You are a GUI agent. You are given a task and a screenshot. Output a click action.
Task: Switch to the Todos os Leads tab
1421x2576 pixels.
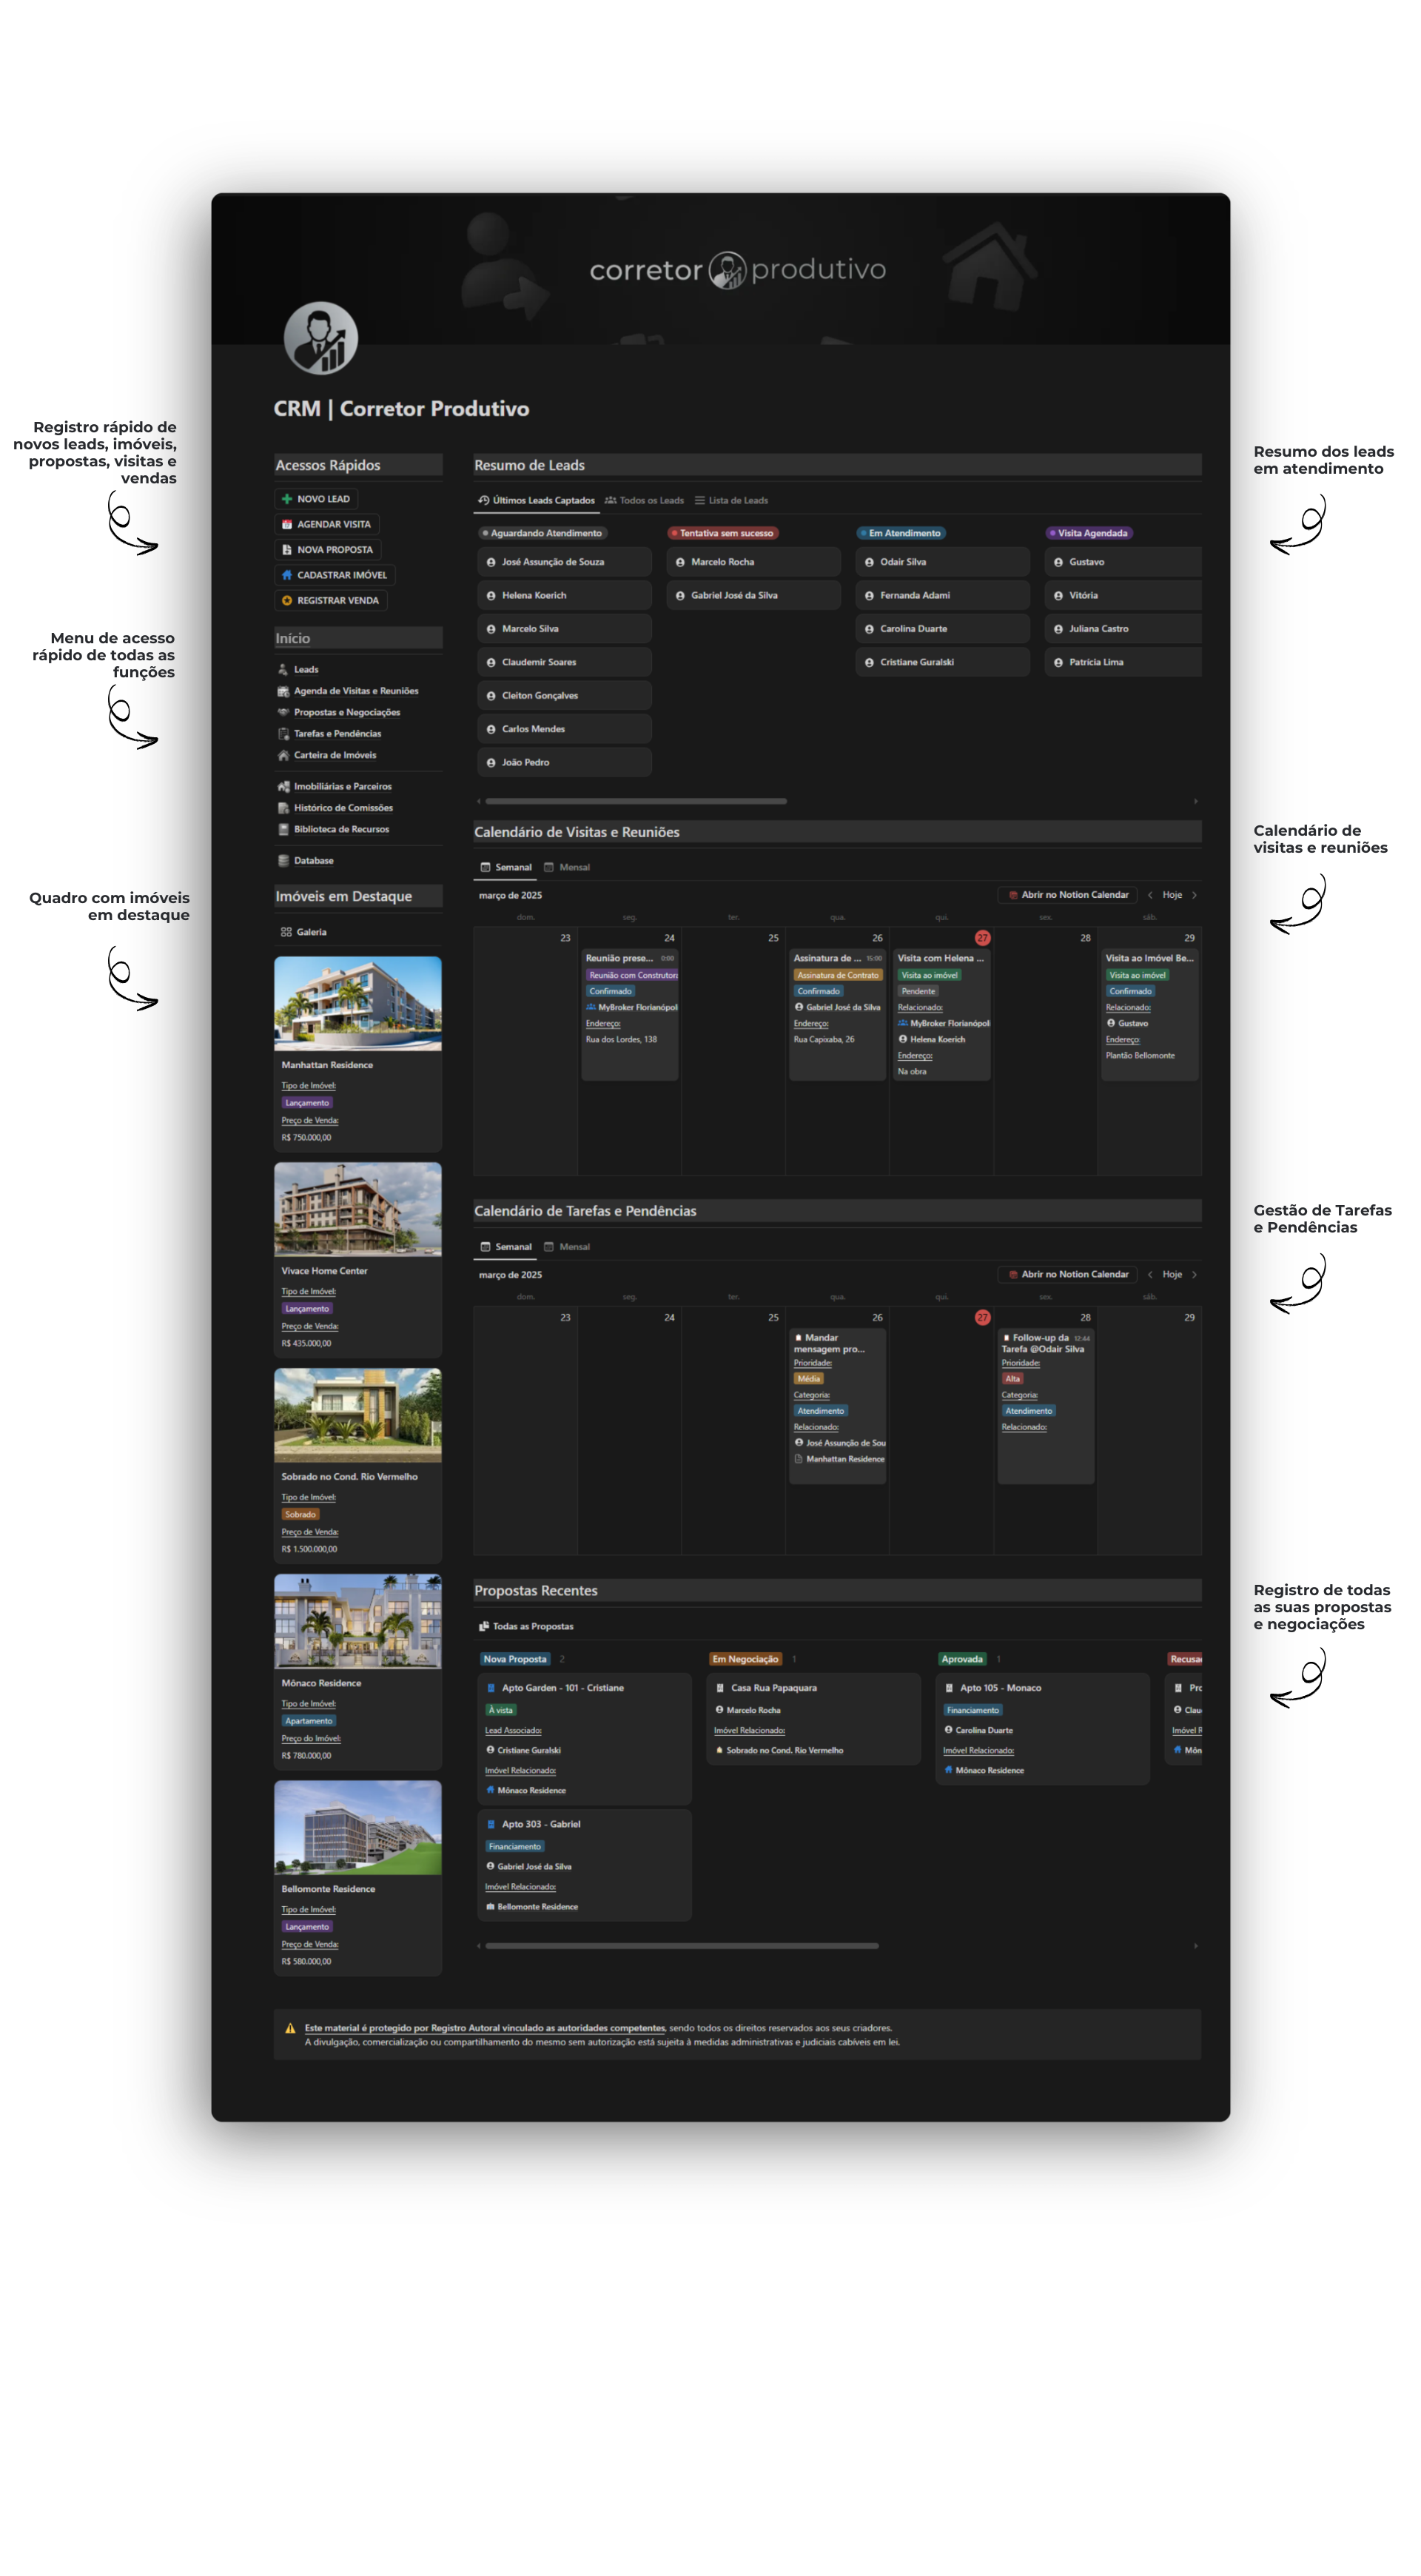pos(645,501)
